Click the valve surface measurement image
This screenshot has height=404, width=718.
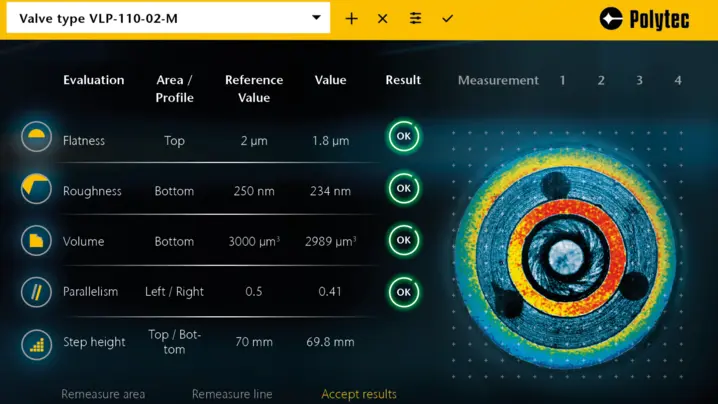point(566,250)
